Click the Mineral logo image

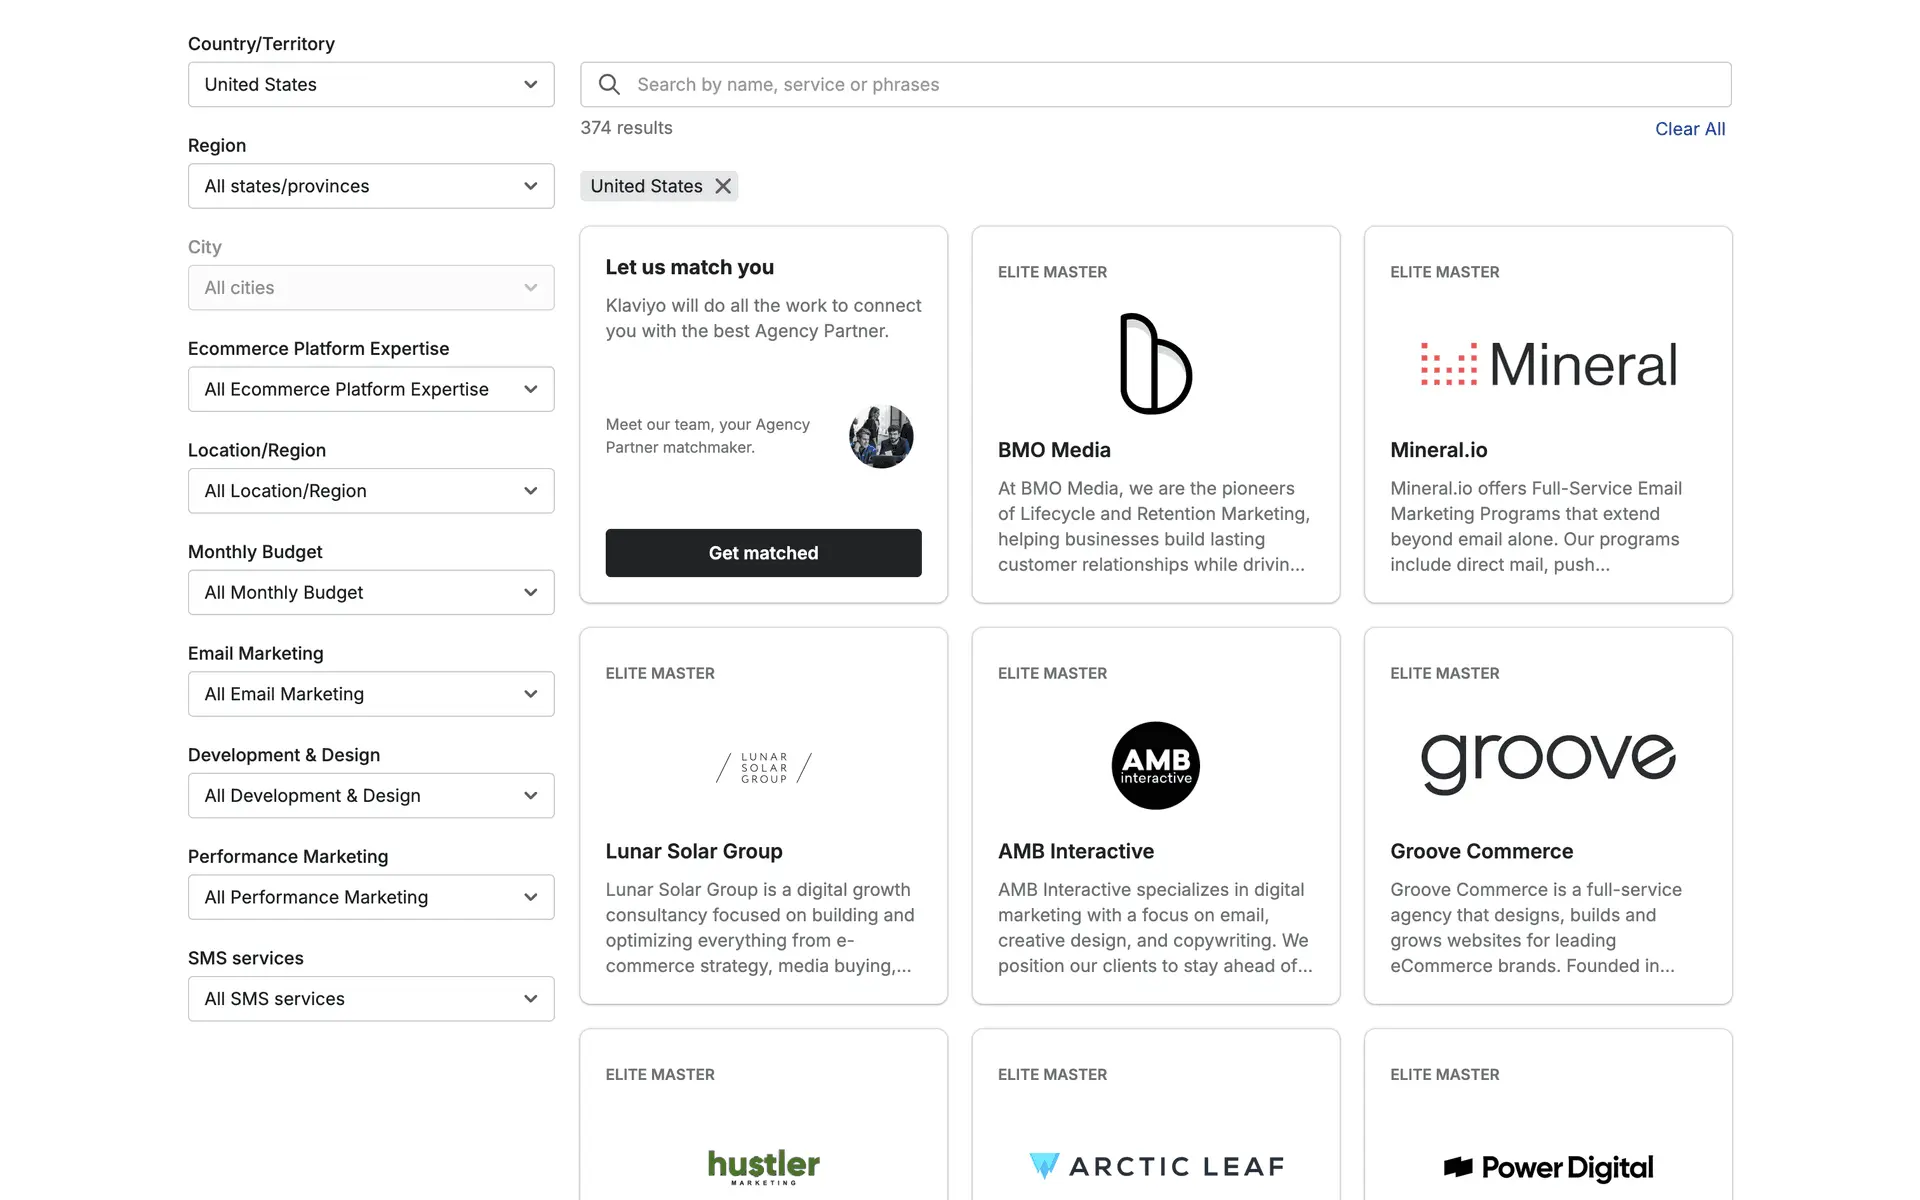(x=1547, y=365)
